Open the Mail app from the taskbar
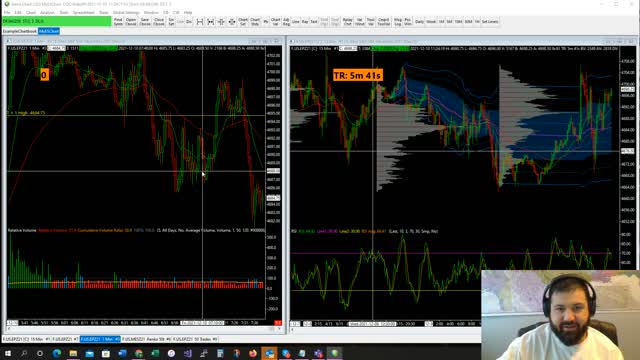Screen dimensions: 640x360 coord(89,353)
